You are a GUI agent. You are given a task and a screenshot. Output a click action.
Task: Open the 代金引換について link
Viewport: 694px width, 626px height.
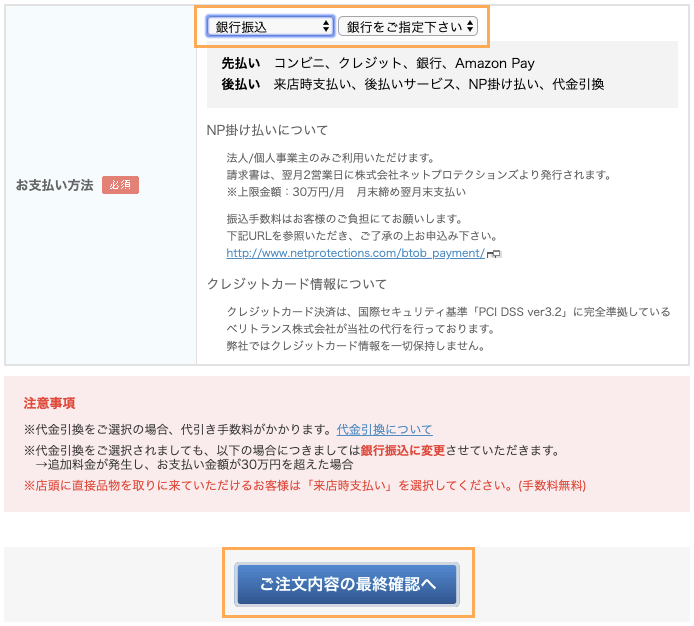pos(384,429)
